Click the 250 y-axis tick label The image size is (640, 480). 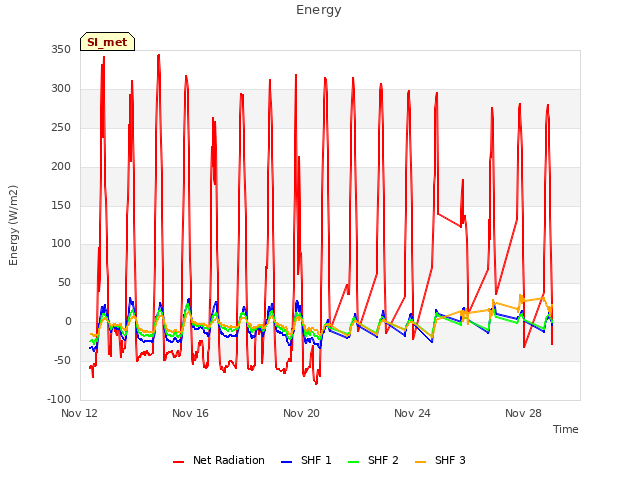tap(61, 127)
